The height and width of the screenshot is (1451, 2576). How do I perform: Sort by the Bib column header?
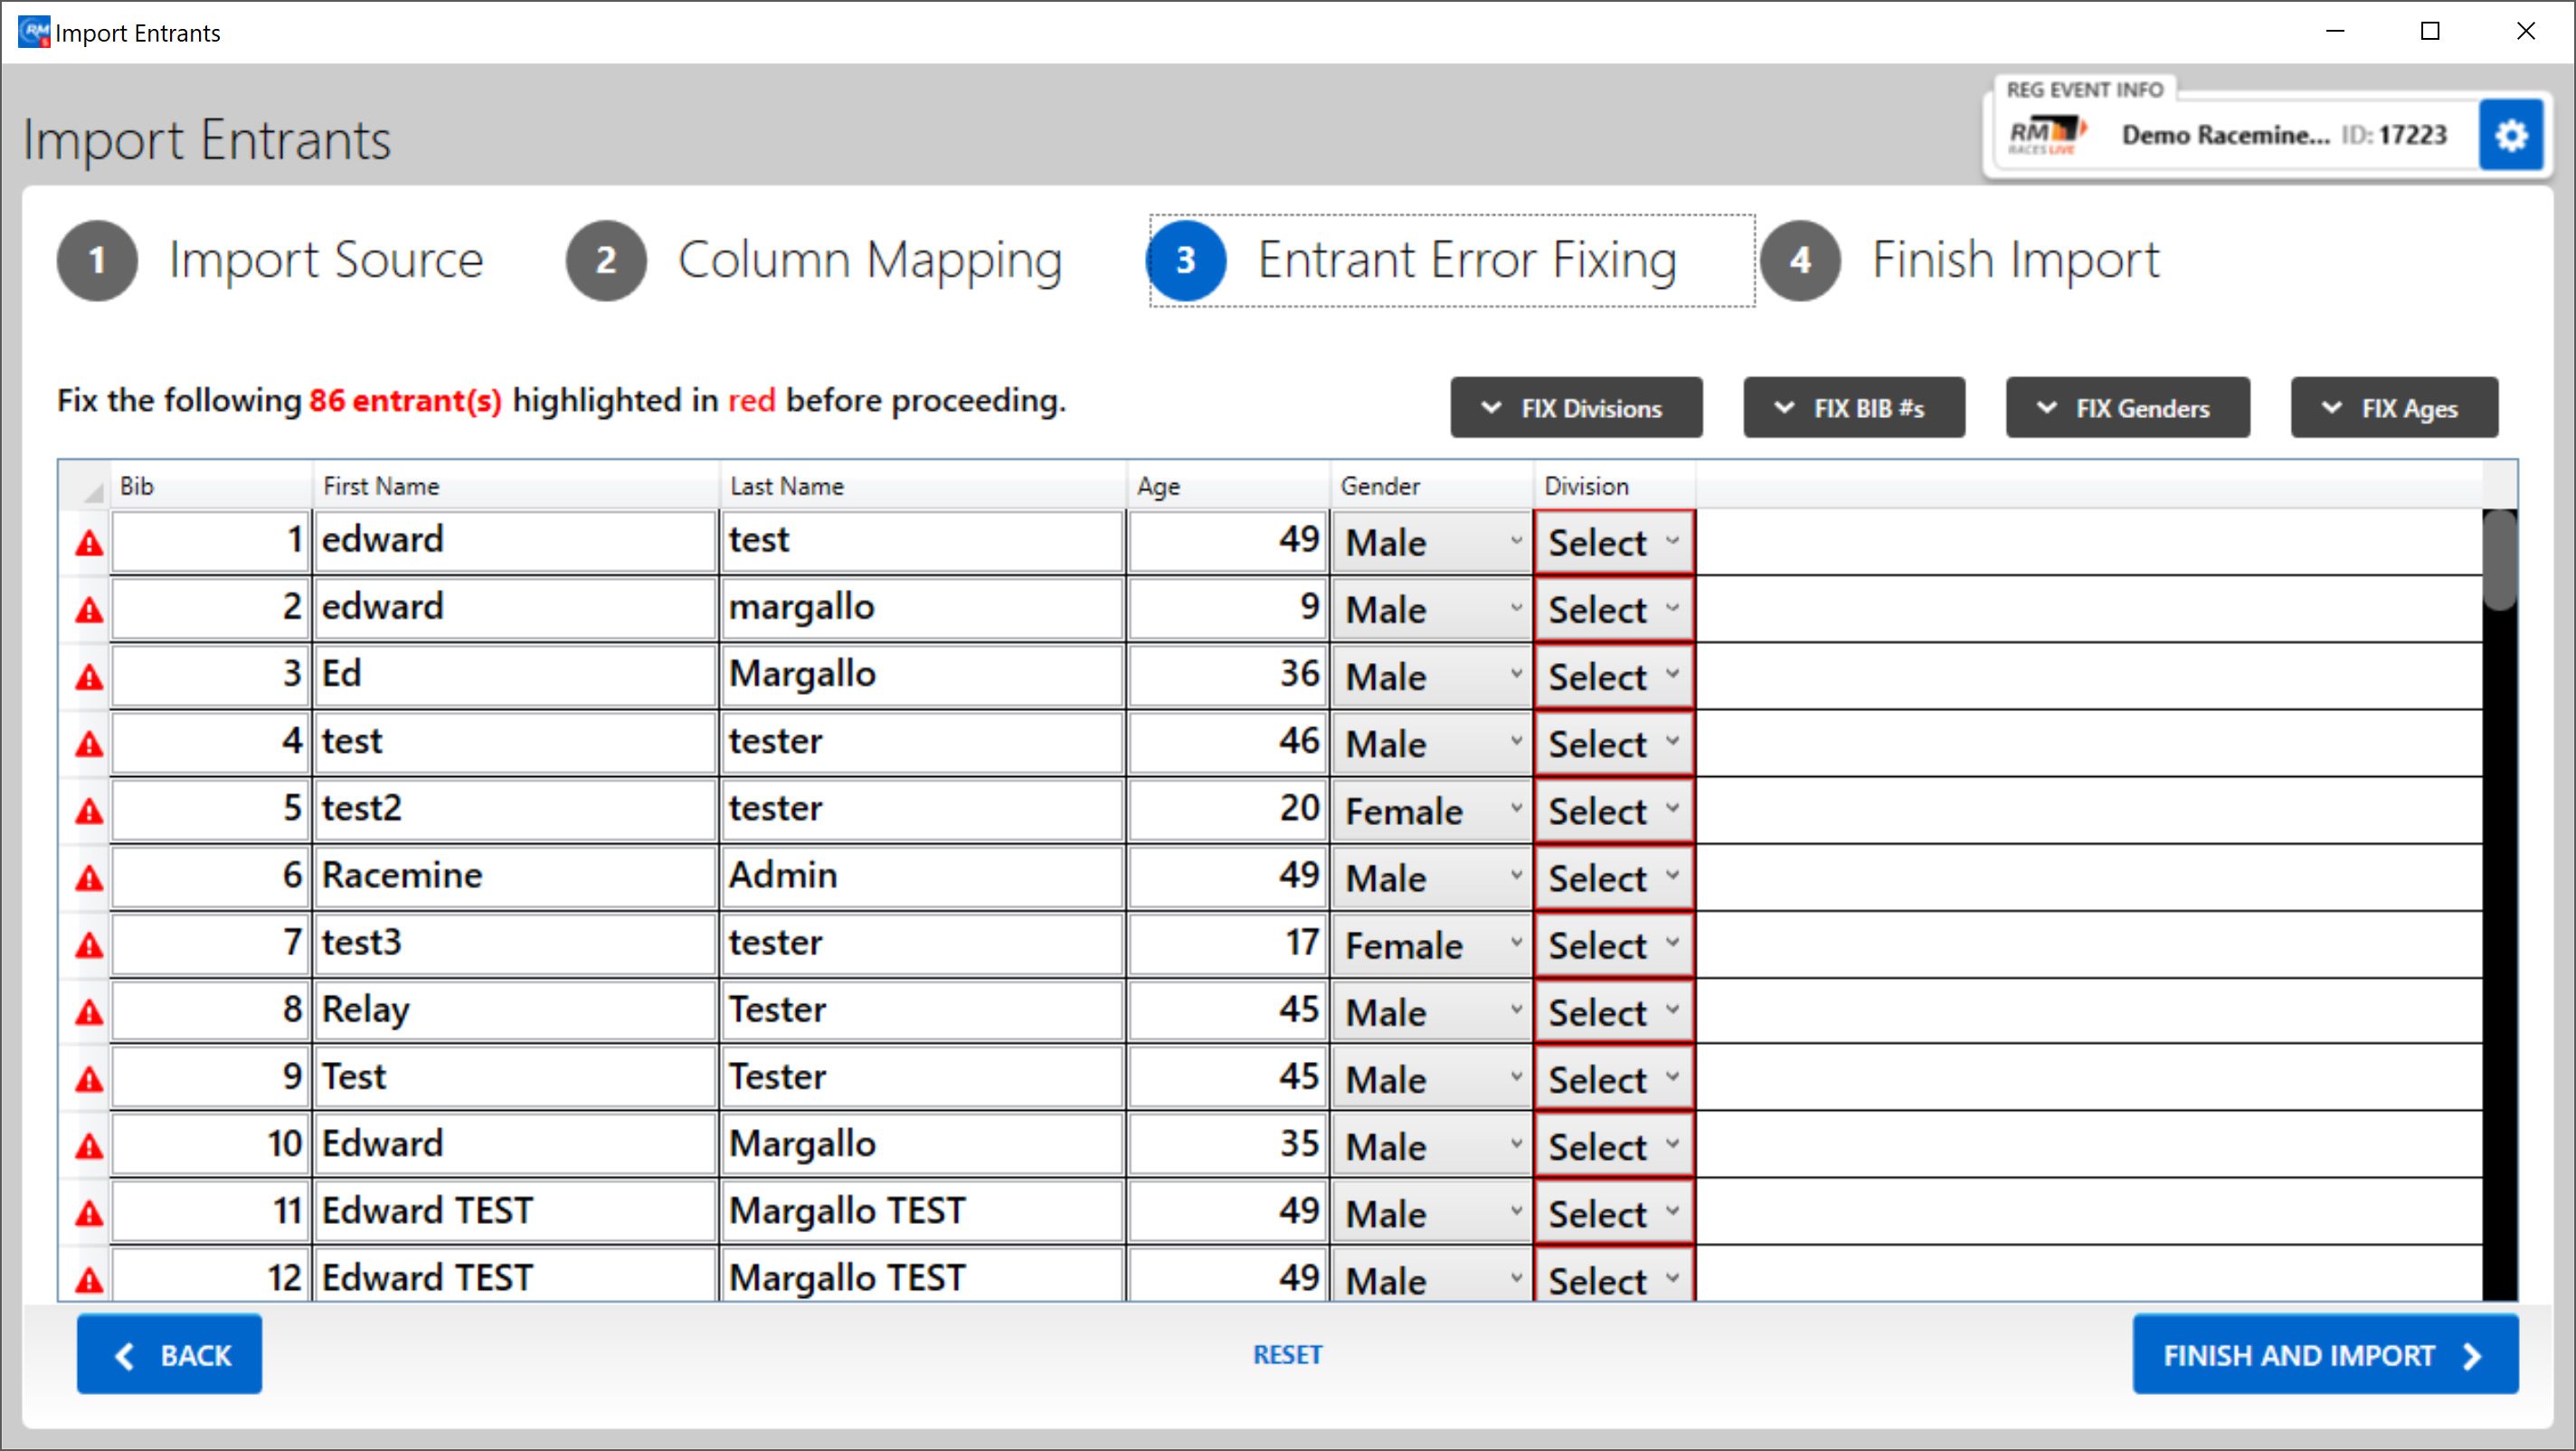click(211, 486)
